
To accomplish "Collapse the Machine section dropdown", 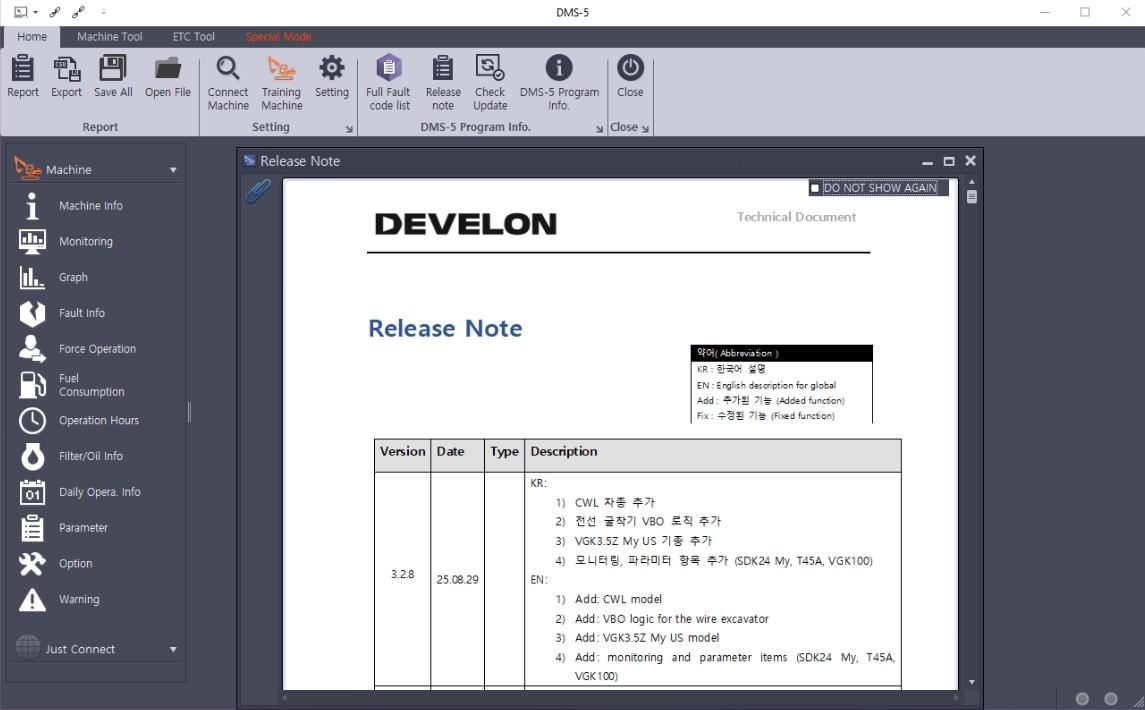I will (173, 171).
